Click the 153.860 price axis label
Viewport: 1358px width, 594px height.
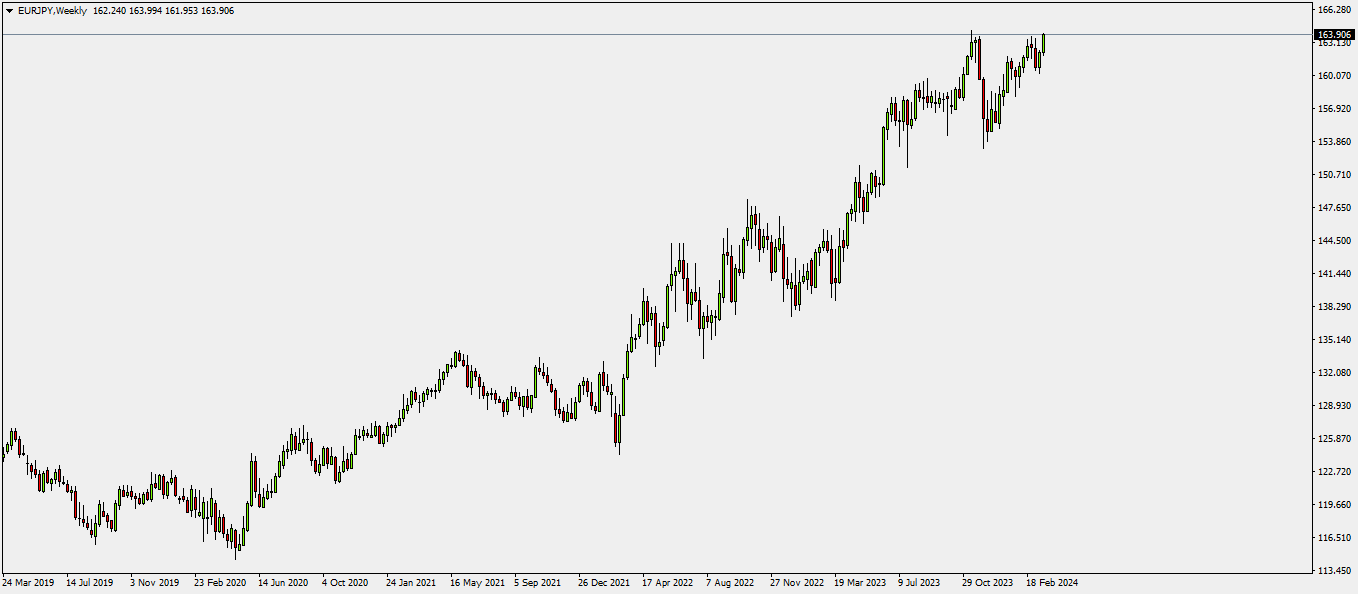point(1335,142)
